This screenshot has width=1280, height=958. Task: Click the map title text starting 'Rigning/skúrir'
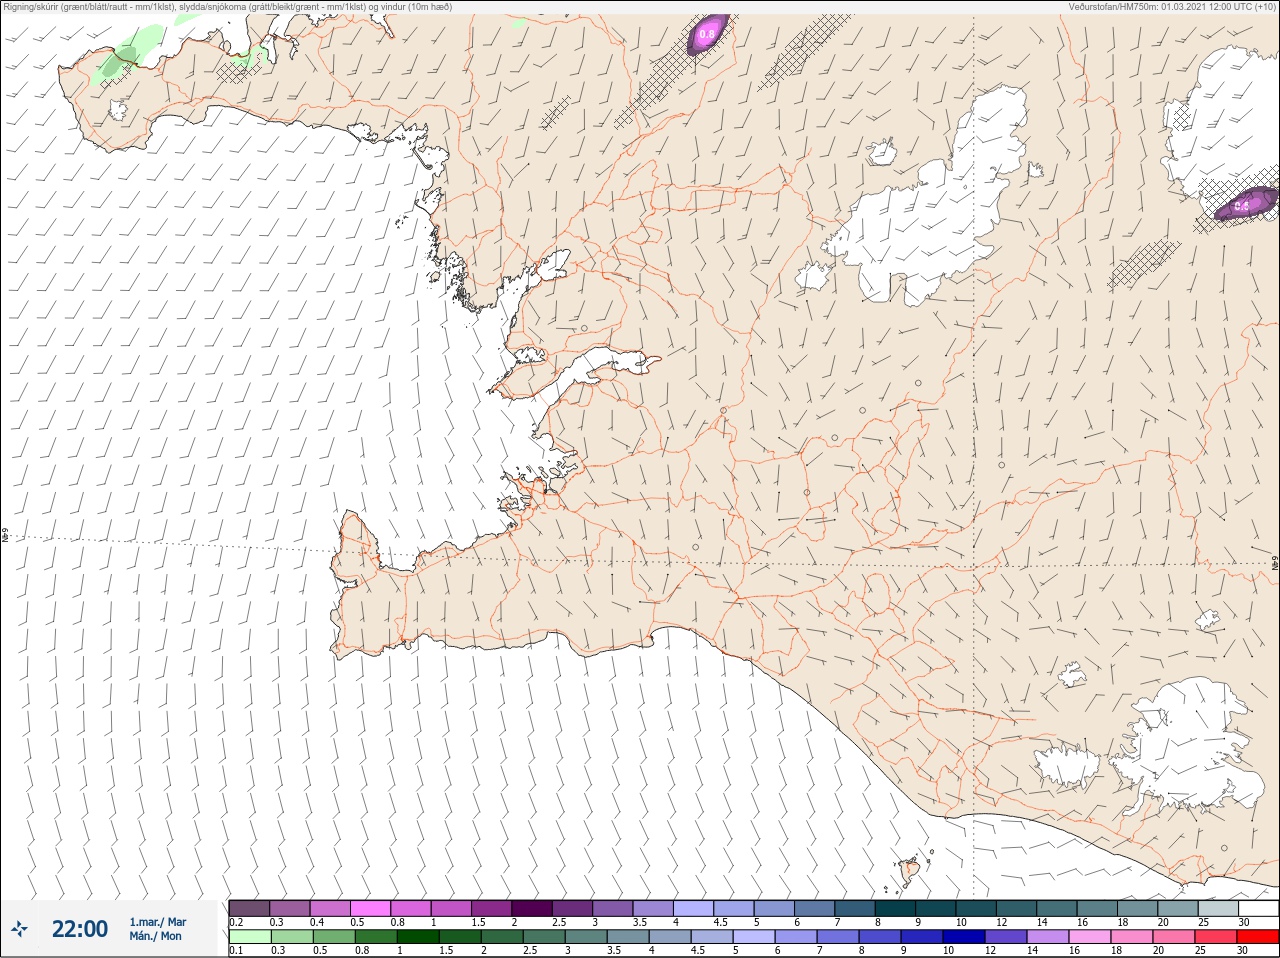[228, 7]
